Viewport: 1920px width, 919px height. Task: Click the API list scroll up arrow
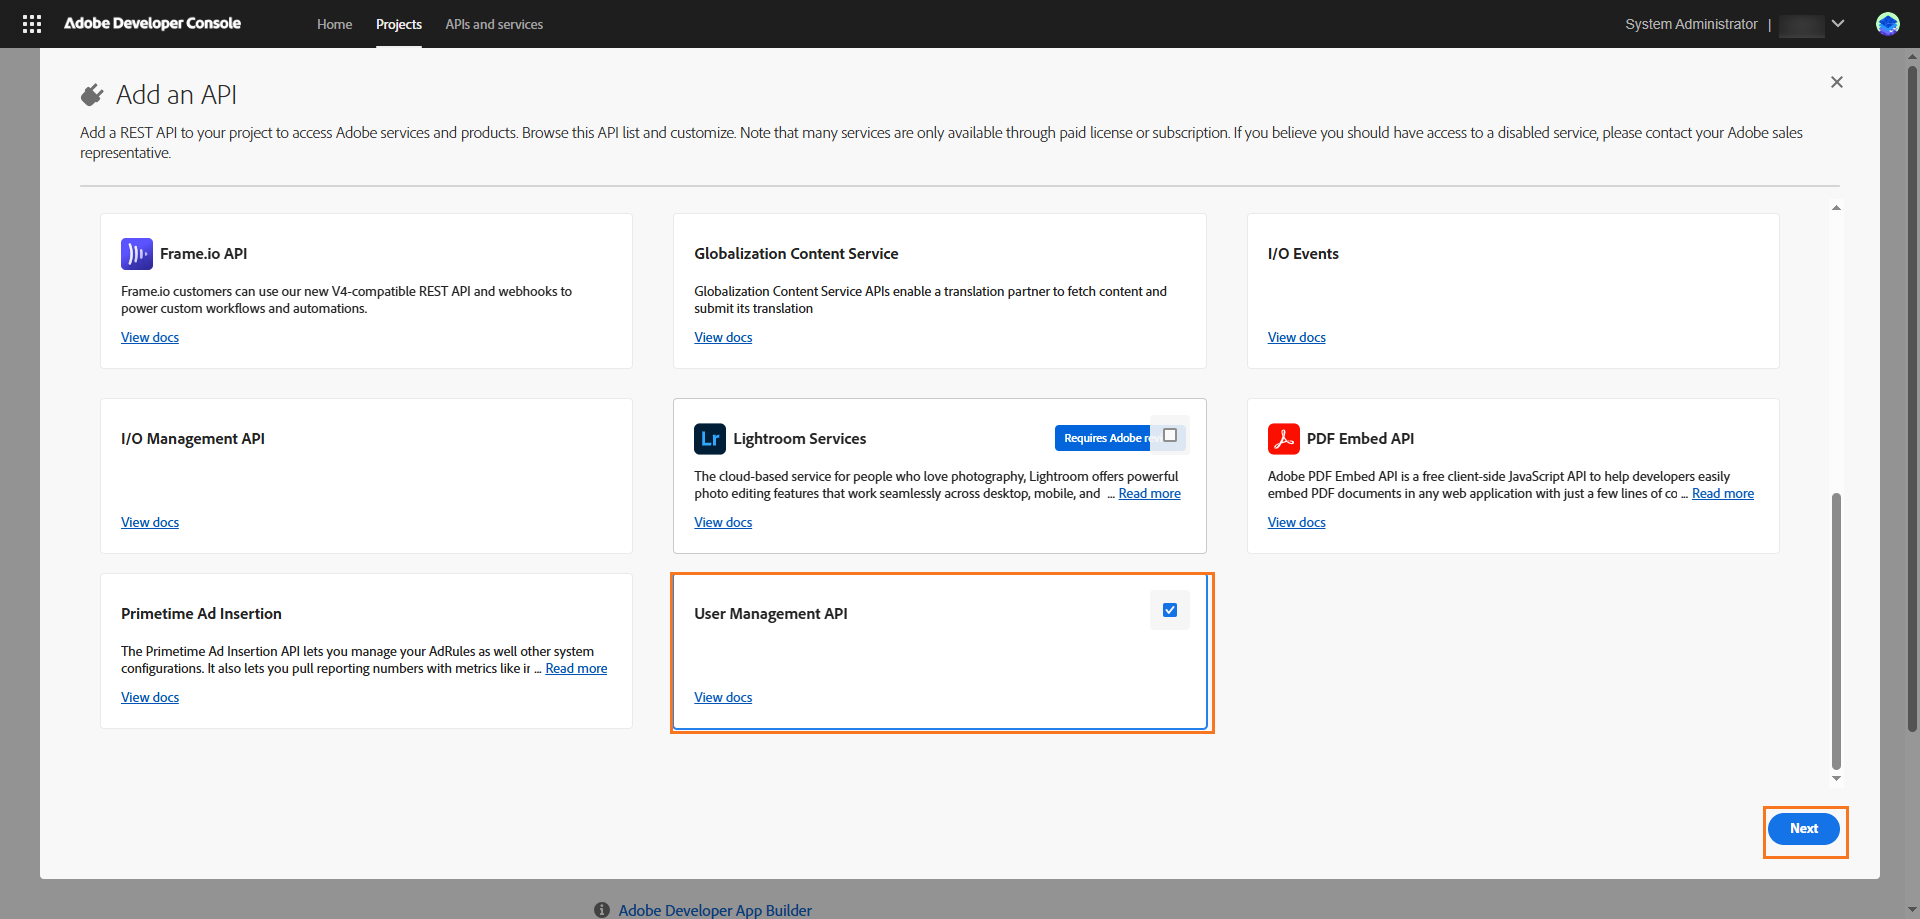tap(1836, 208)
